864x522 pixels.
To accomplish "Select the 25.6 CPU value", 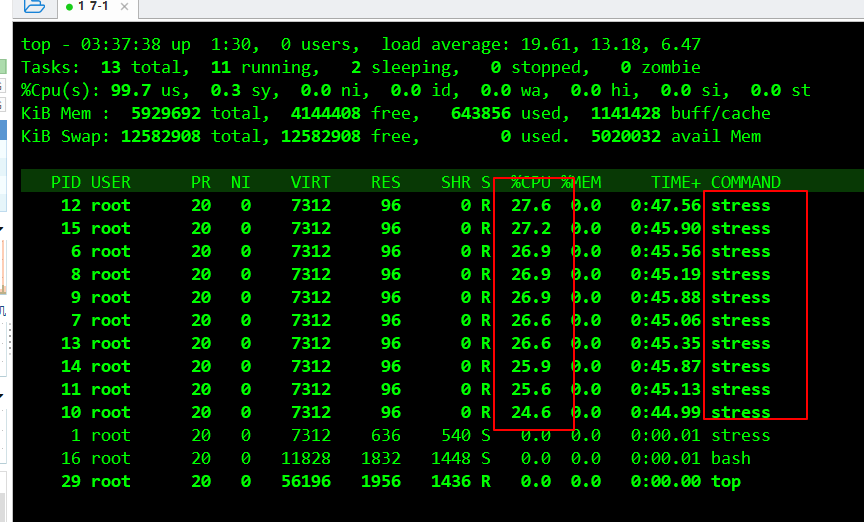I will 531,390.
